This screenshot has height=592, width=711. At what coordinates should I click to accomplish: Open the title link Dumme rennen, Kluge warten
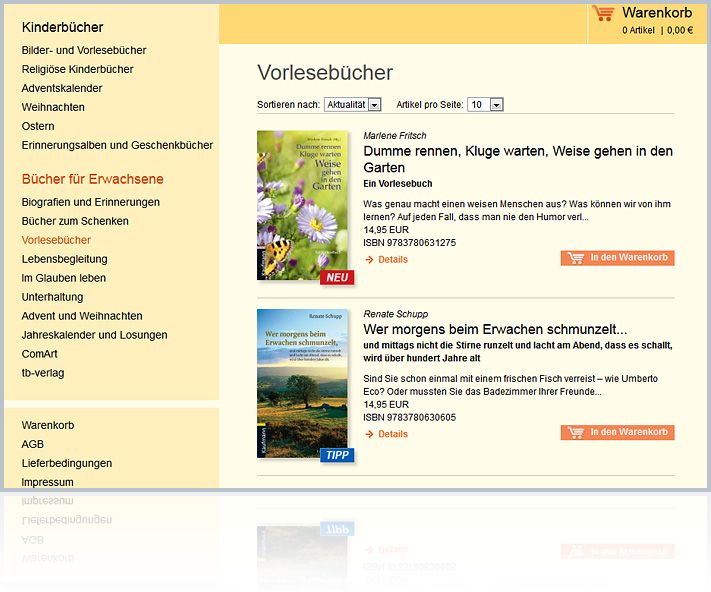[x=517, y=159]
